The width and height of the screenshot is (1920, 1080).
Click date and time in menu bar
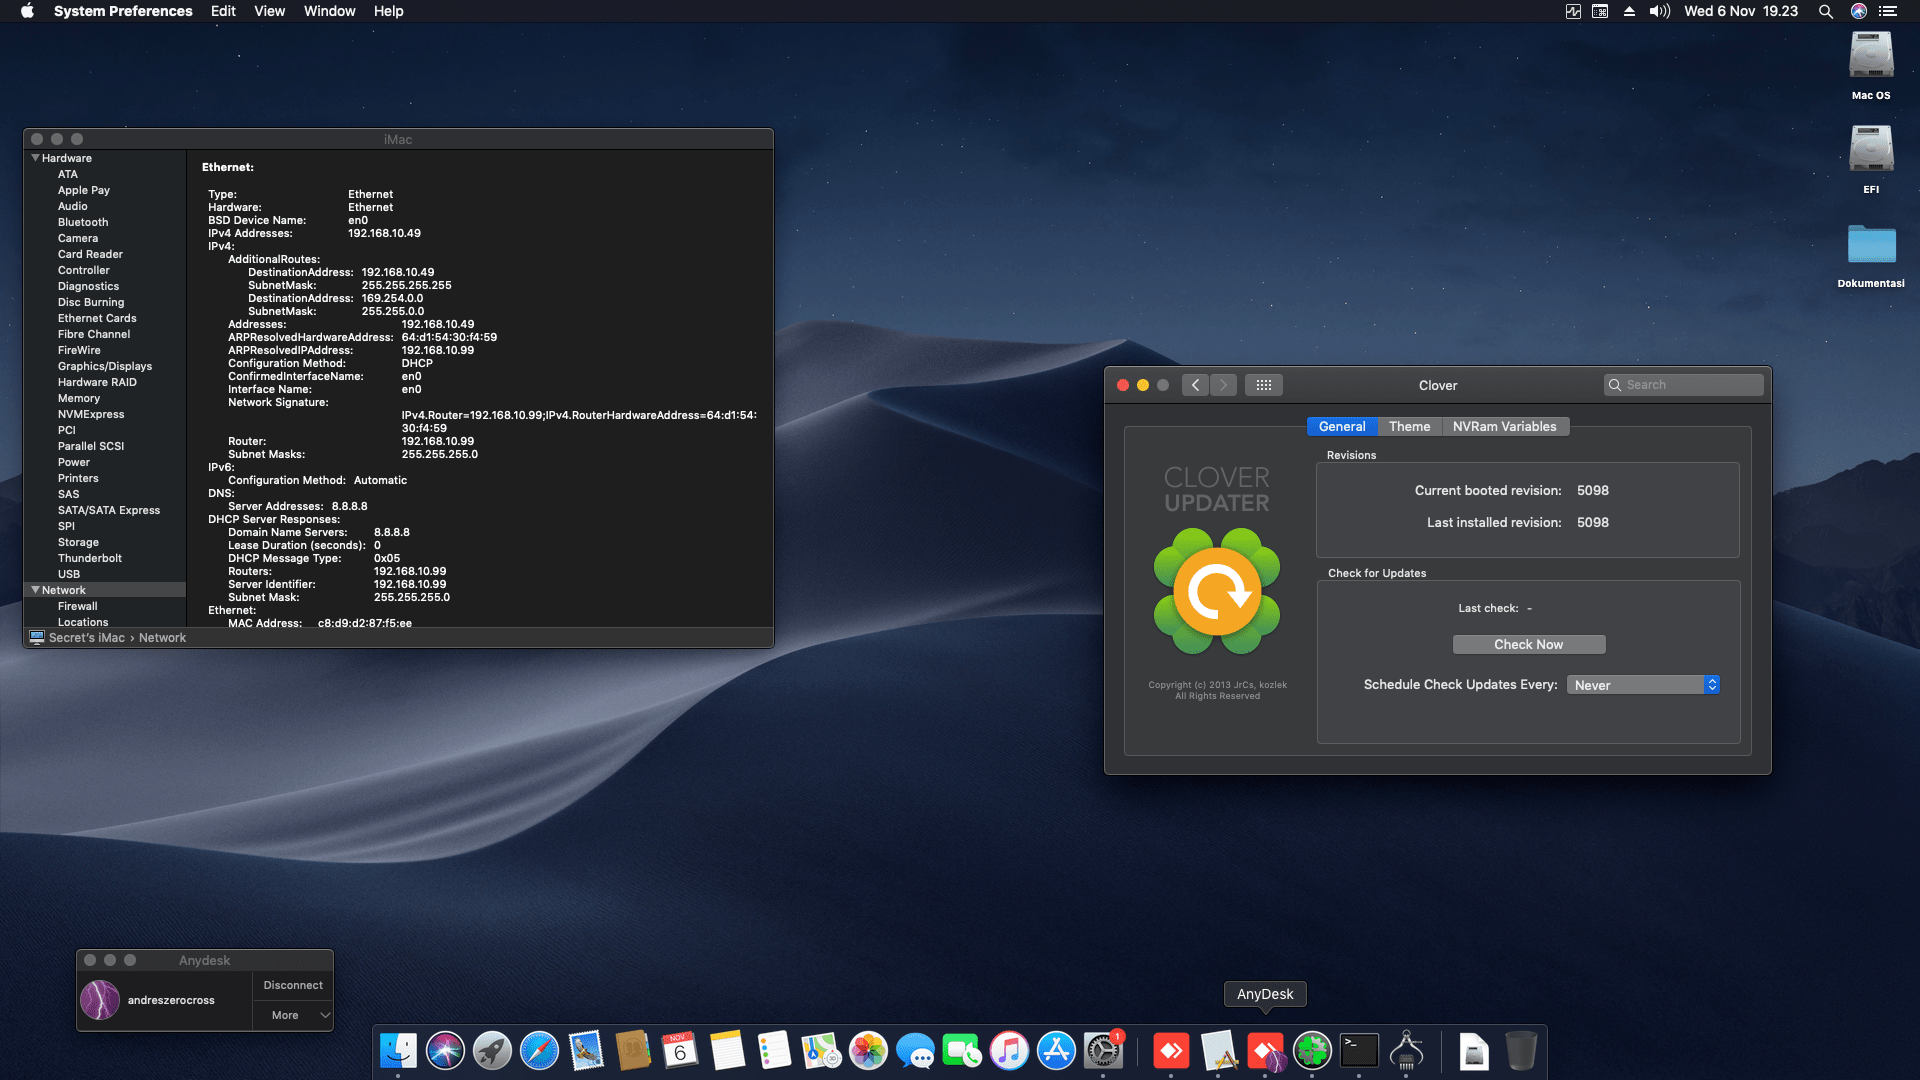[x=1740, y=11]
